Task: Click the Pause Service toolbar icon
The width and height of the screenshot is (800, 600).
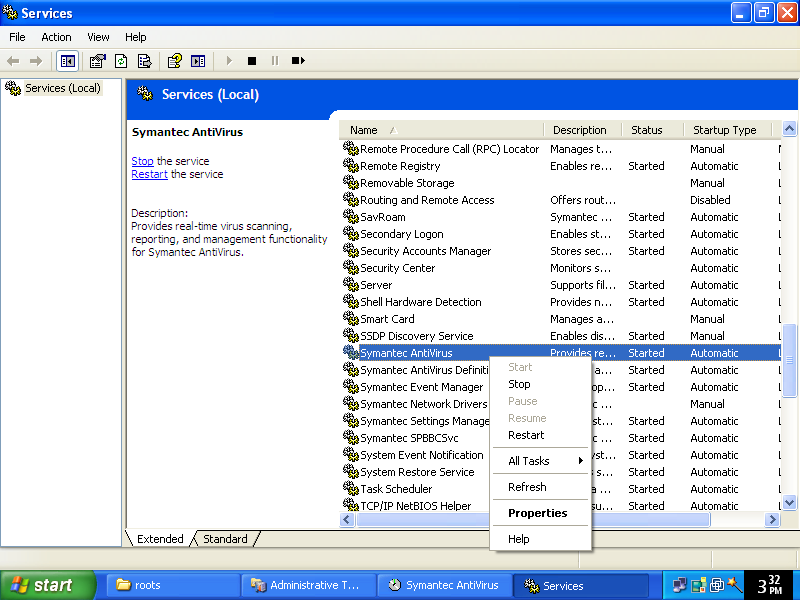Action: tap(275, 61)
